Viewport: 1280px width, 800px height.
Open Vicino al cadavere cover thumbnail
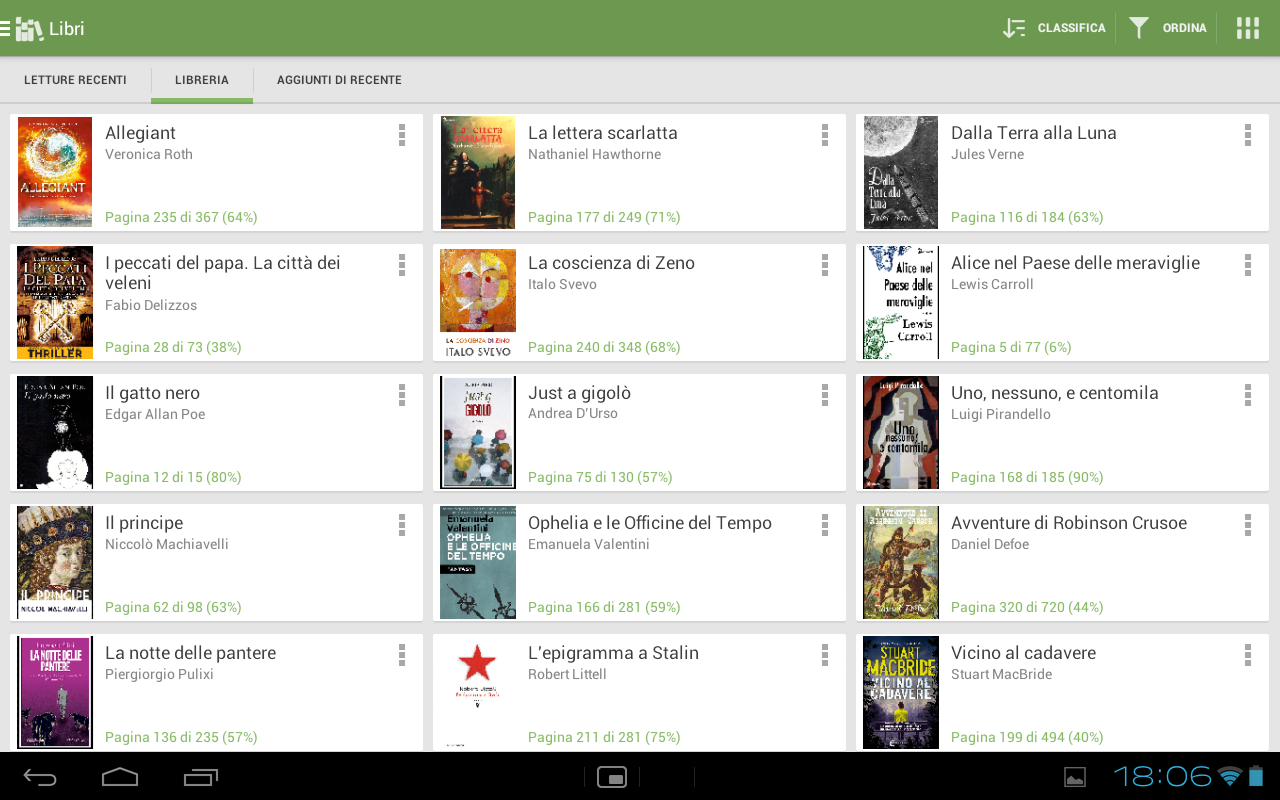(x=901, y=692)
